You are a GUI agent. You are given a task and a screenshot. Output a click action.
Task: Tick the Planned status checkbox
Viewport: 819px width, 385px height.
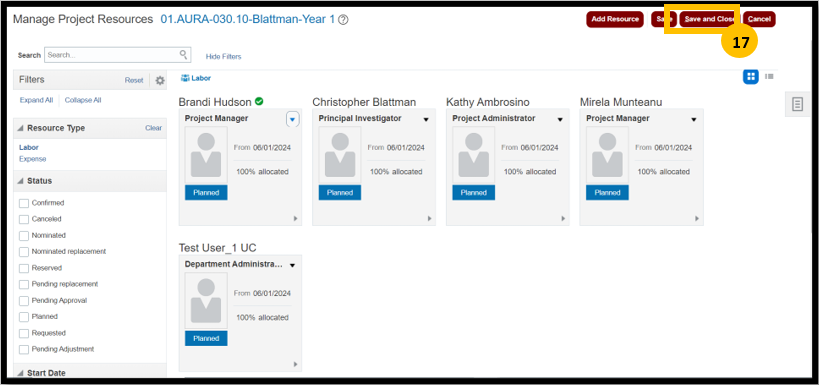coord(24,317)
